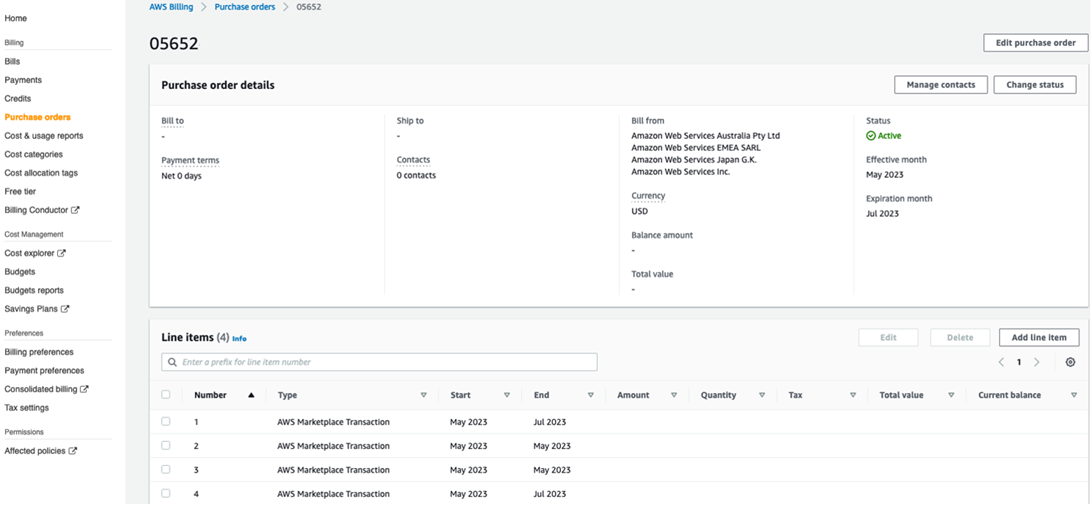
Task: Open AWS Billing breadcrumb link
Action: [171, 7]
